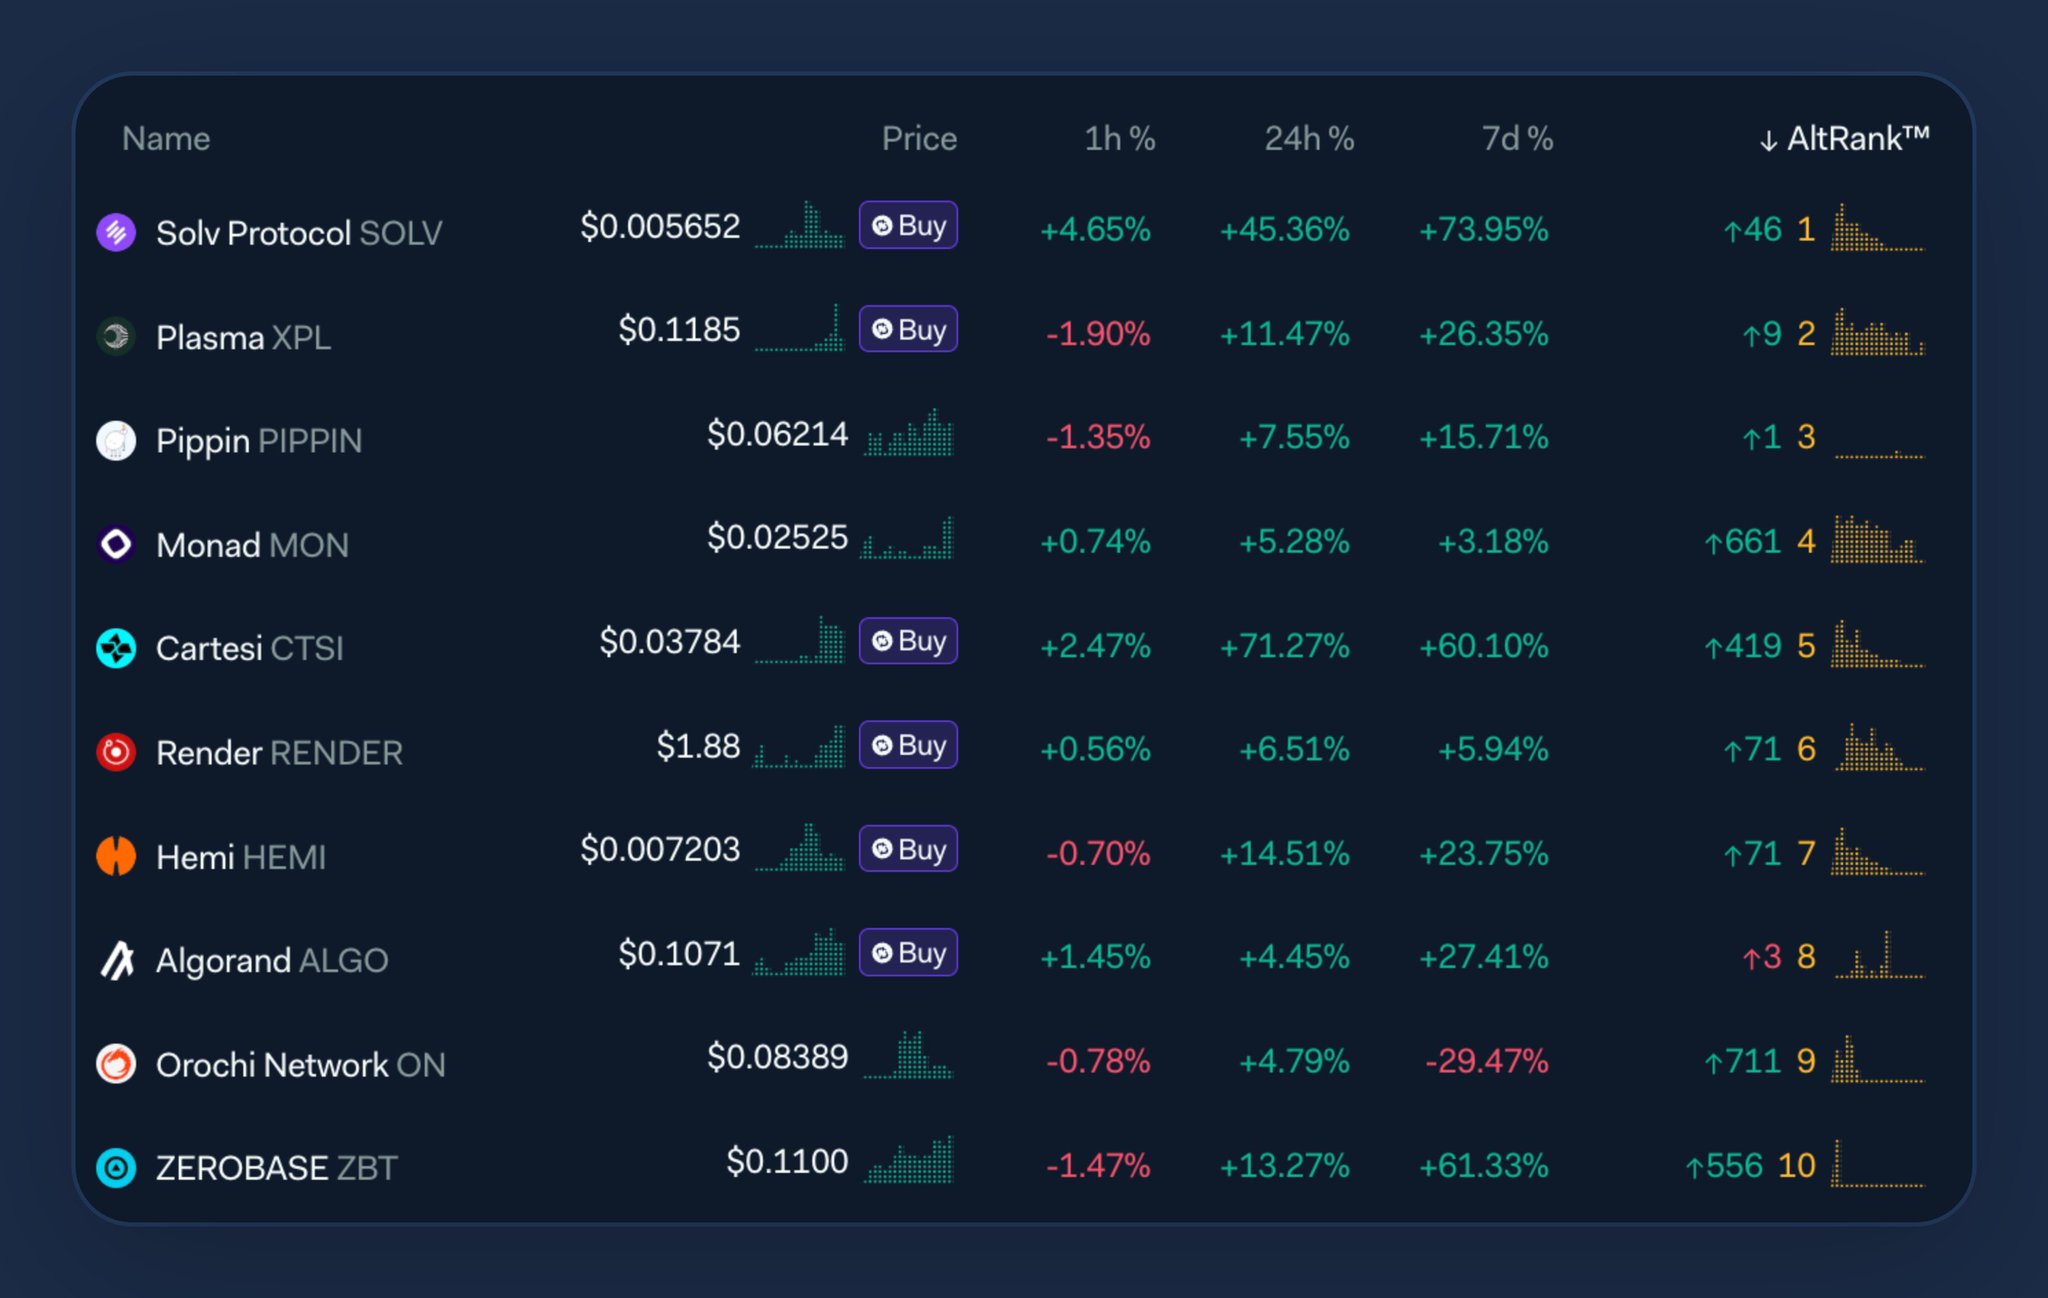Click the Render red coin icon
This screenshot has height=1298, width=2048.
point(116,752)
